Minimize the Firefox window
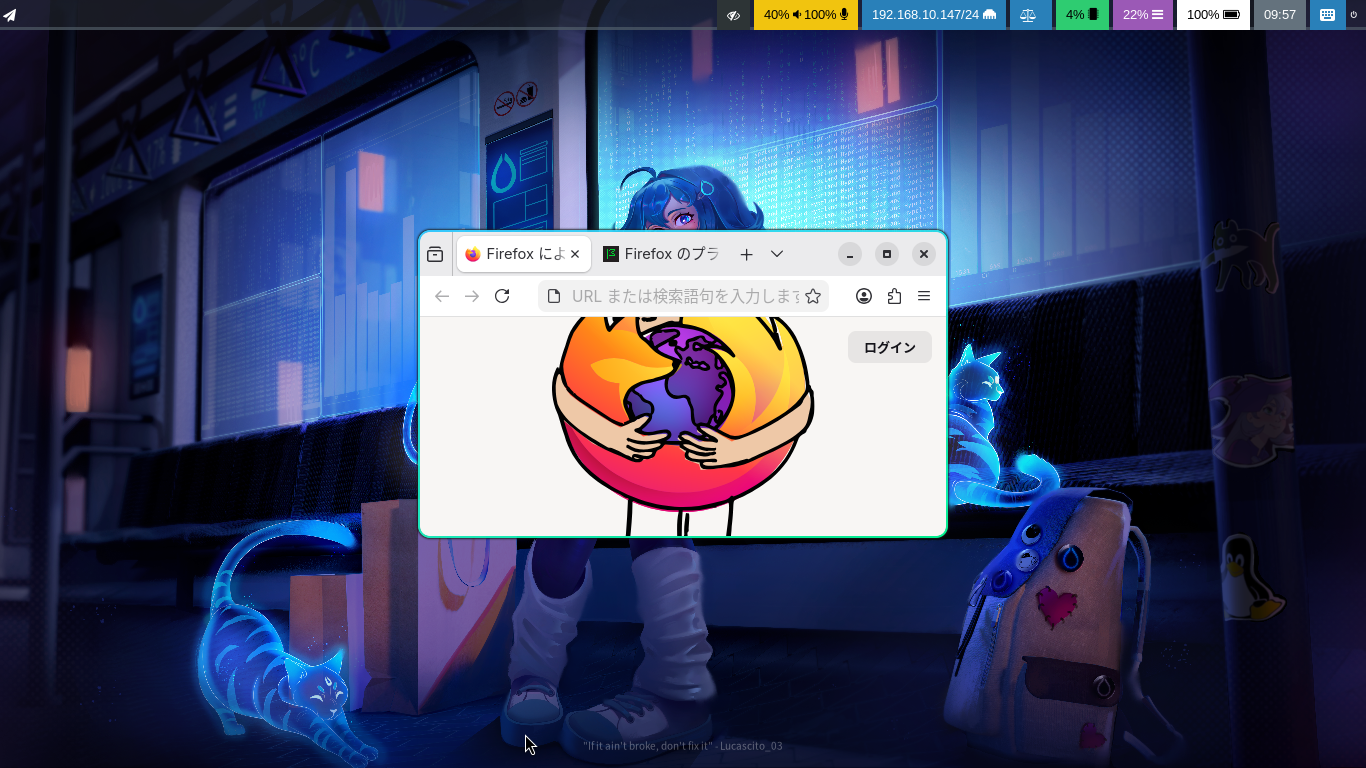Screen dimensions: 1366x768 [850, 254]
